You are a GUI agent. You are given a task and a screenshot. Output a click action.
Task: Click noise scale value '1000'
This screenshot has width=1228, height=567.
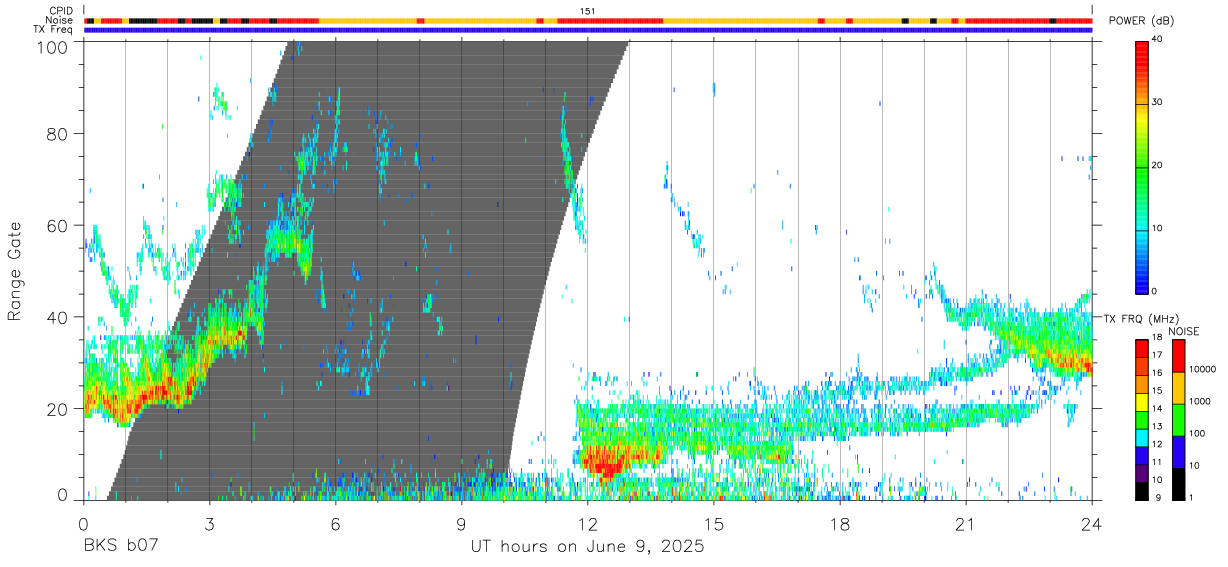tap(1199, 401)
